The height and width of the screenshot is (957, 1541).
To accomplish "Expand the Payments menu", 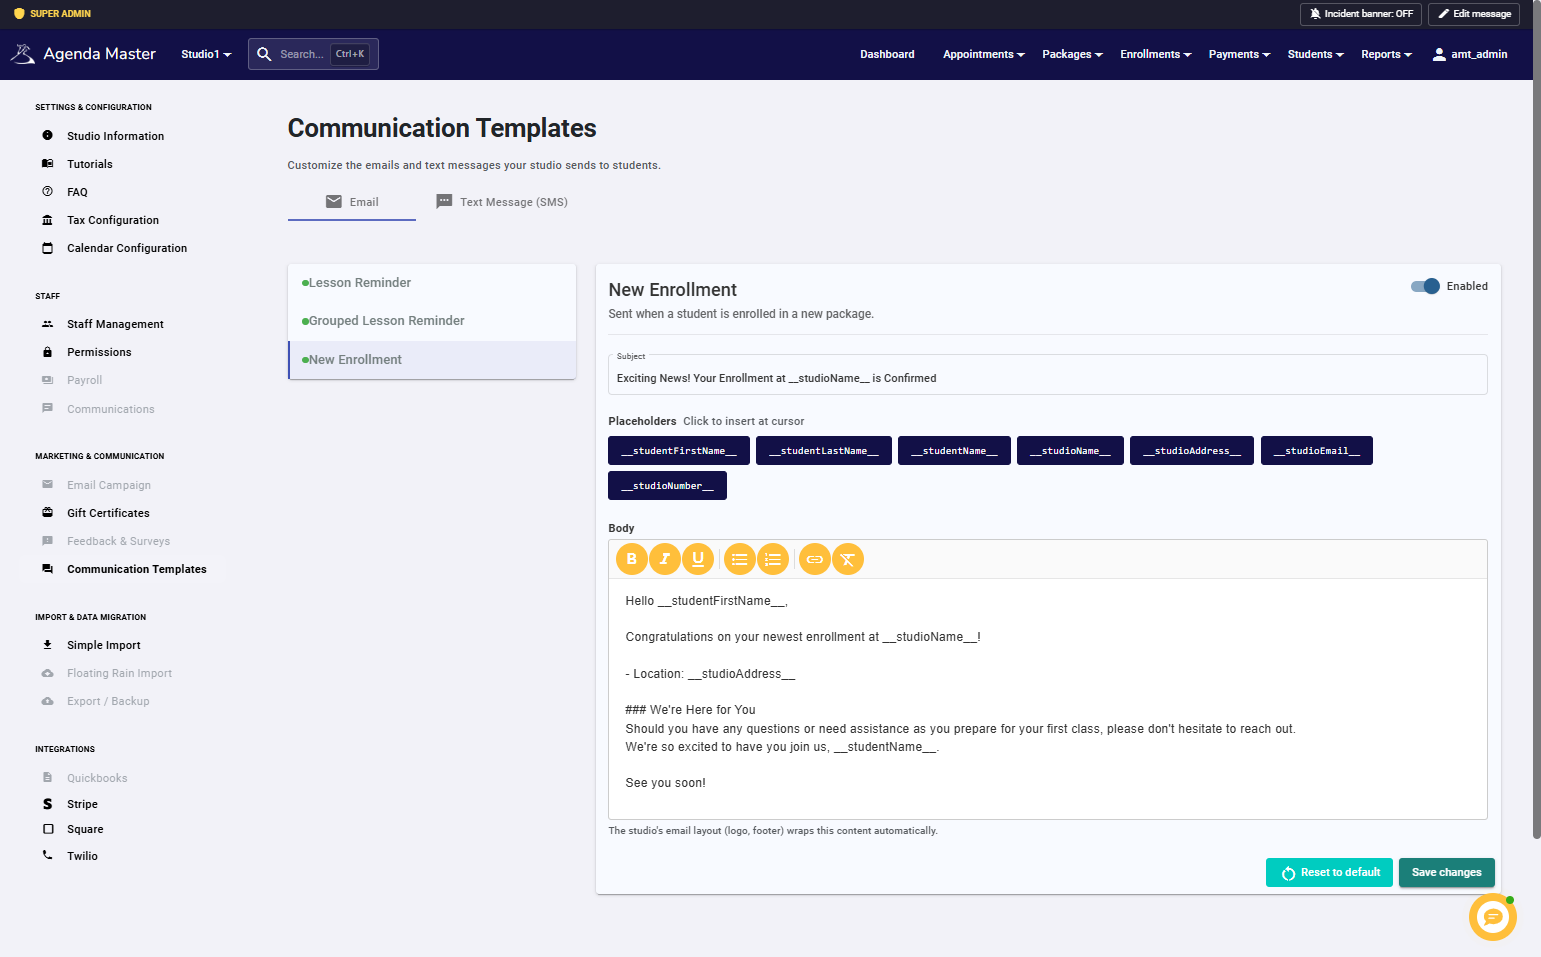I will coord(1239,54).
